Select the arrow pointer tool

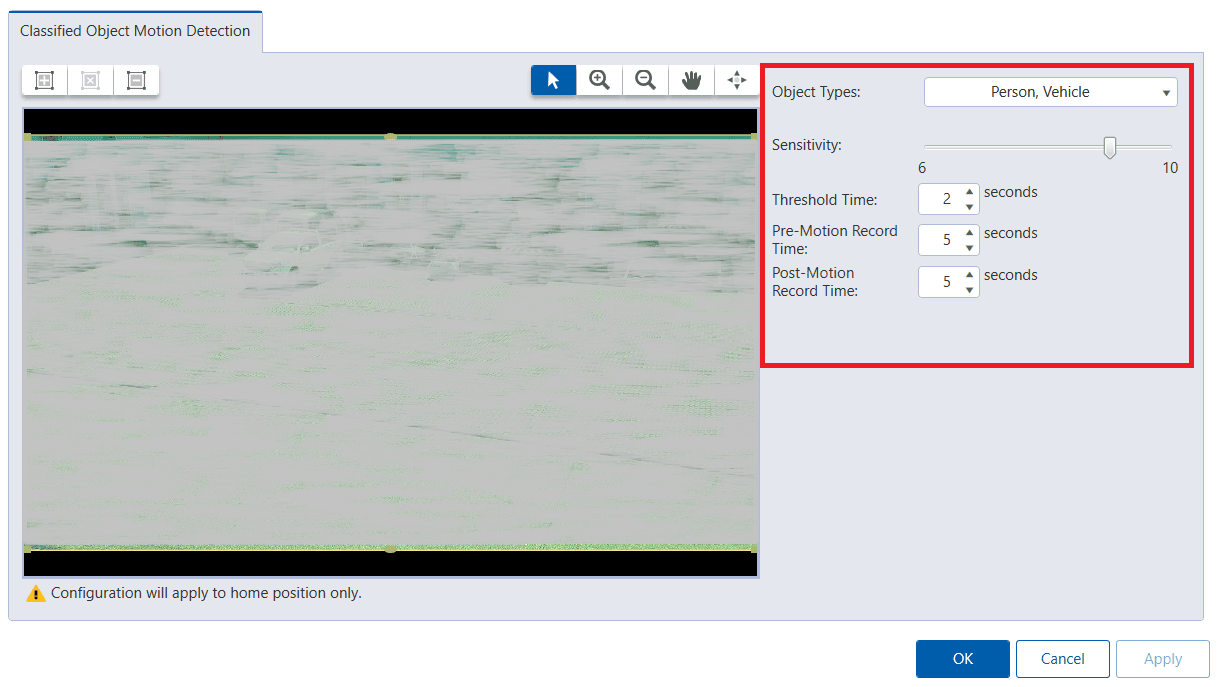[x=552, y=80]
